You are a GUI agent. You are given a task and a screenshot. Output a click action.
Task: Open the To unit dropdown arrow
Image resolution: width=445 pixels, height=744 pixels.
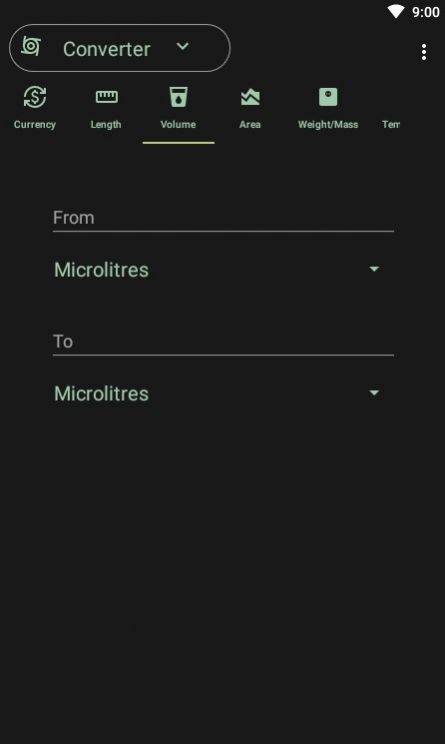(374, 393)
